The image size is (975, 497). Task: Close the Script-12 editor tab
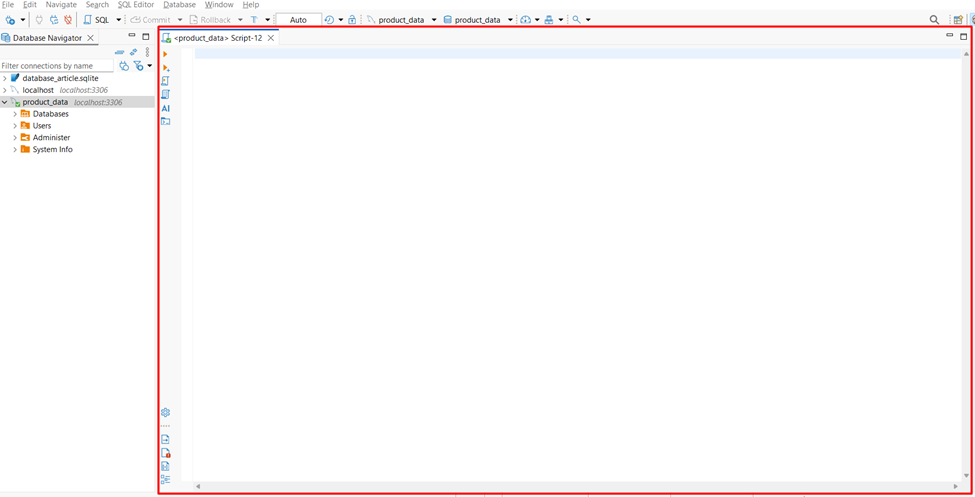pyautogui.click(x=270, y=38)
